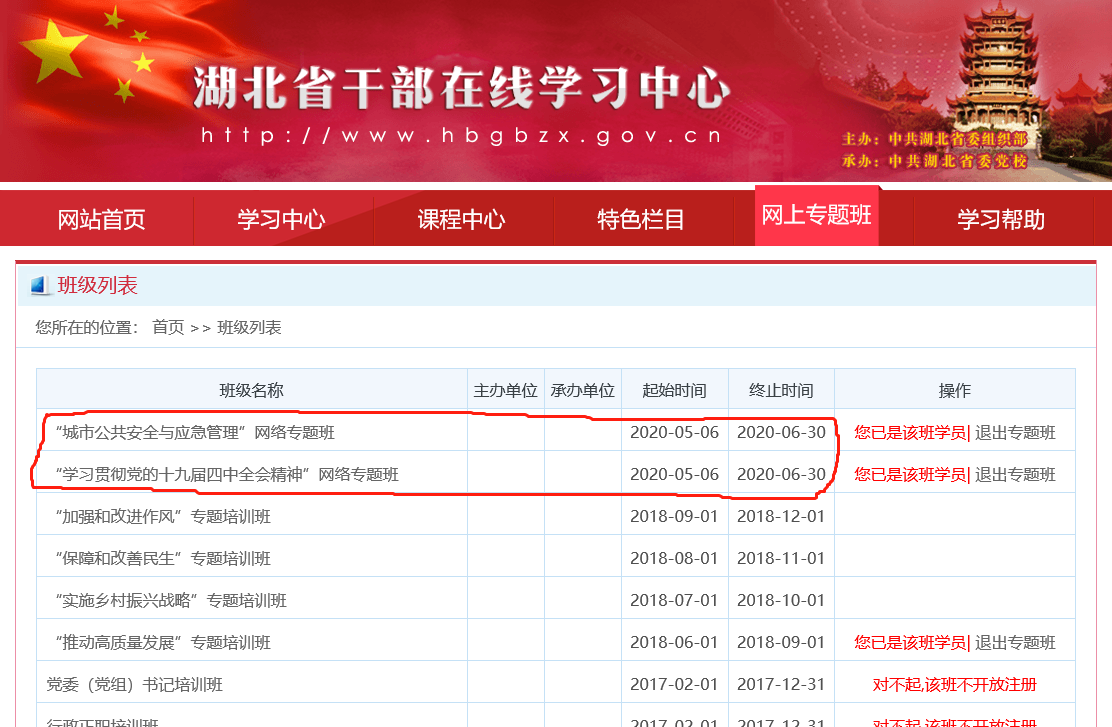Open the 课程中心 menu item

[x=463, y=220]
